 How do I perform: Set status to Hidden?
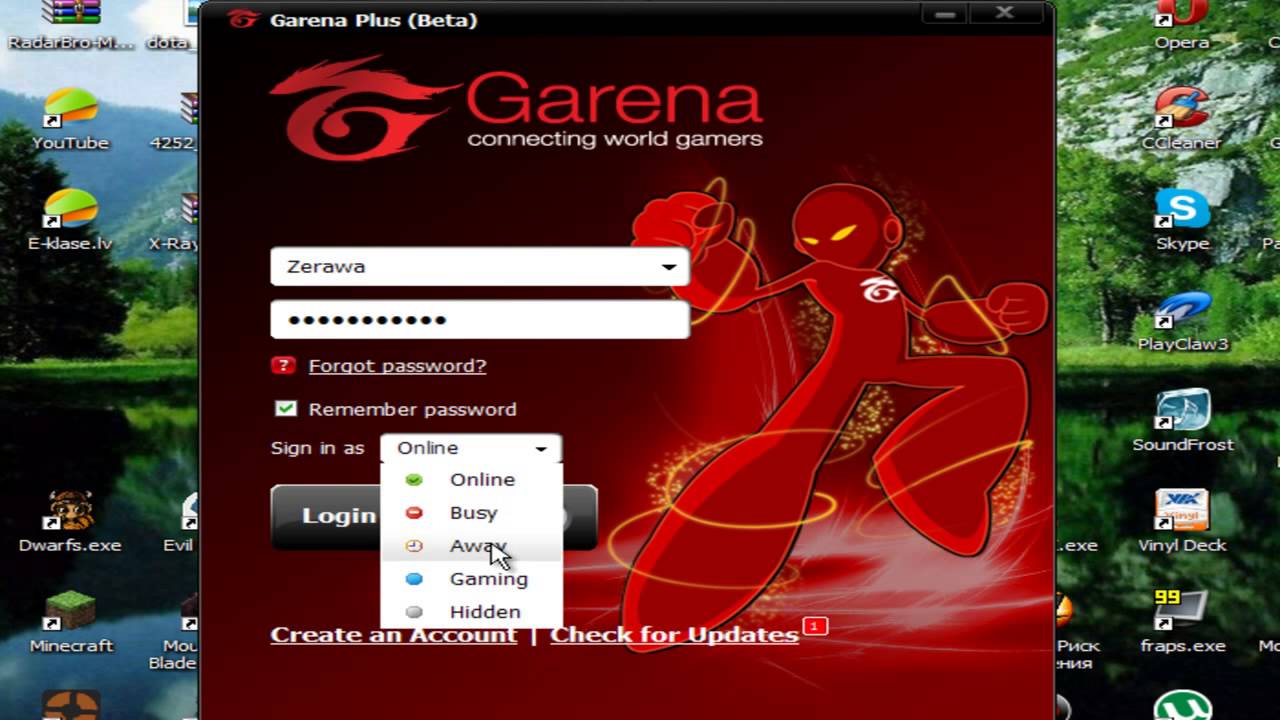click(485, 611)
